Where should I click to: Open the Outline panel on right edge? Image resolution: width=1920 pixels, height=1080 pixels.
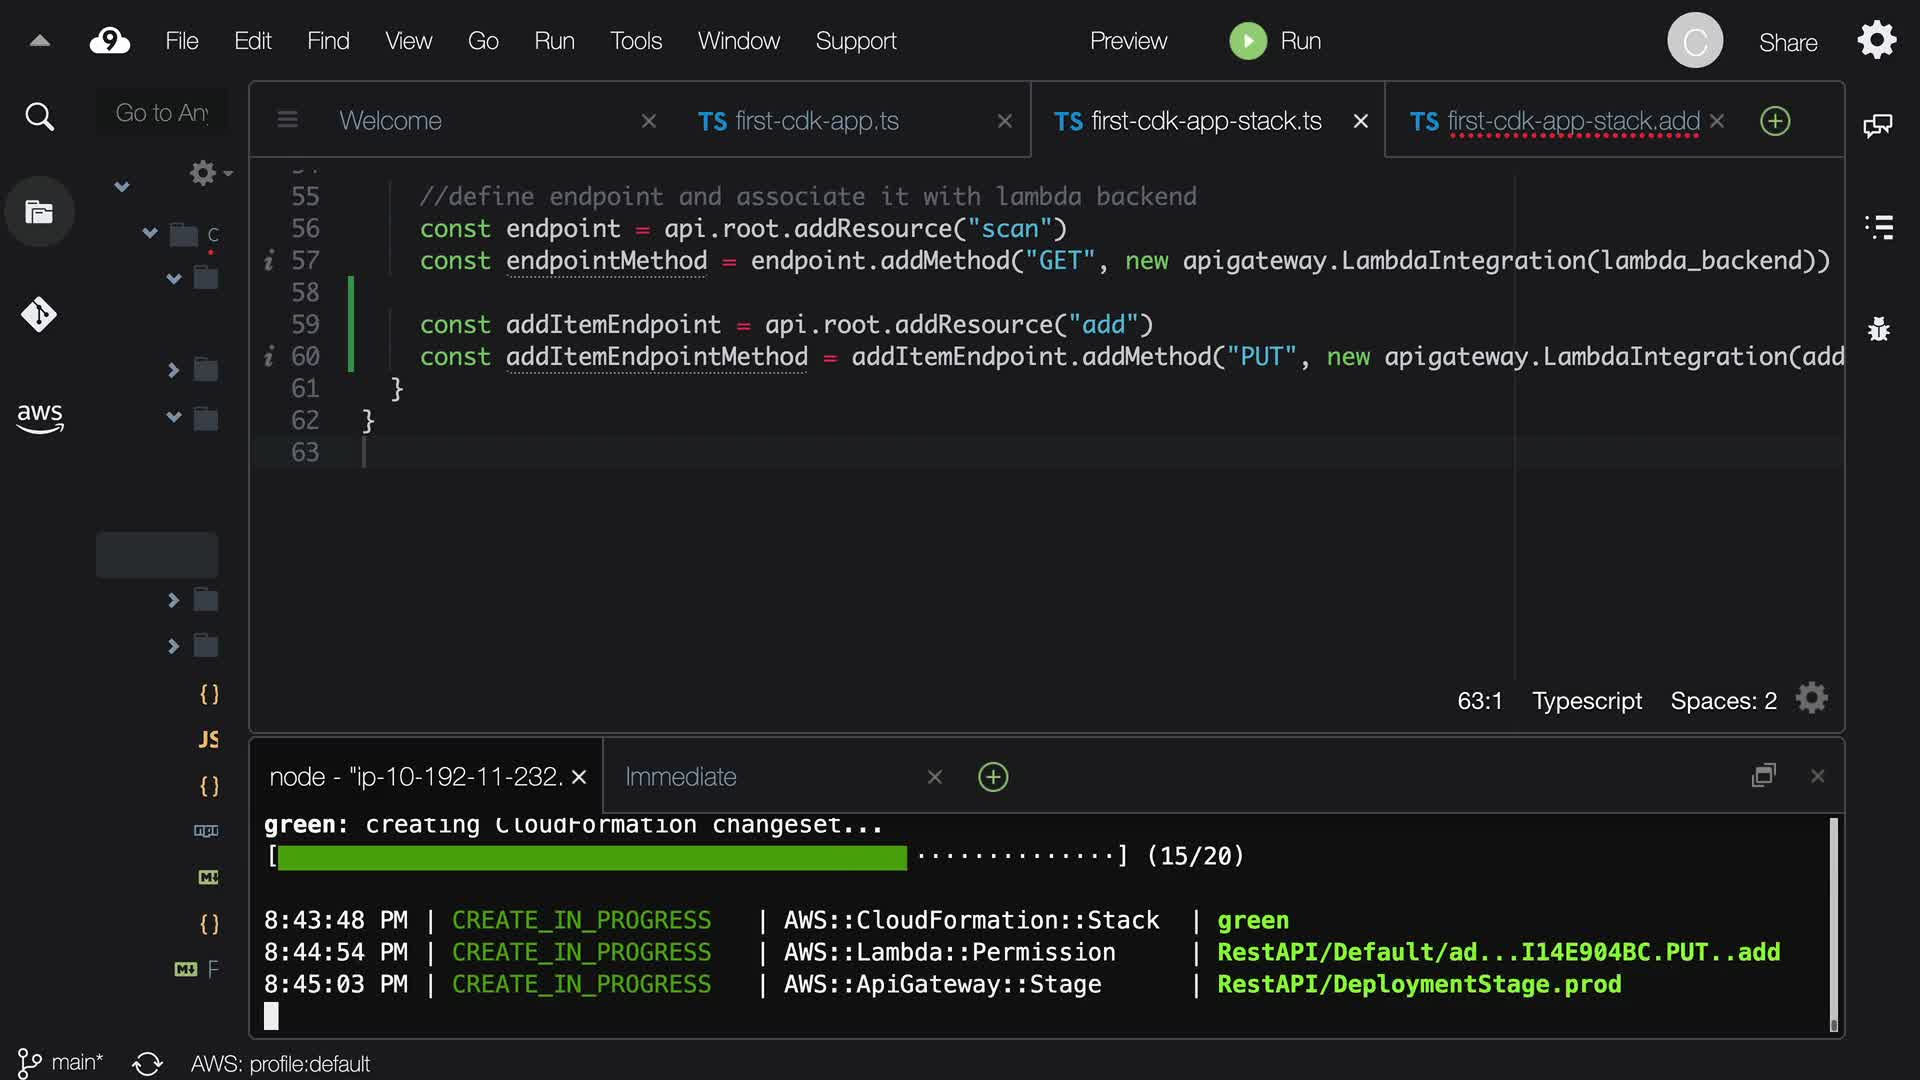[x=1879, y=227]
